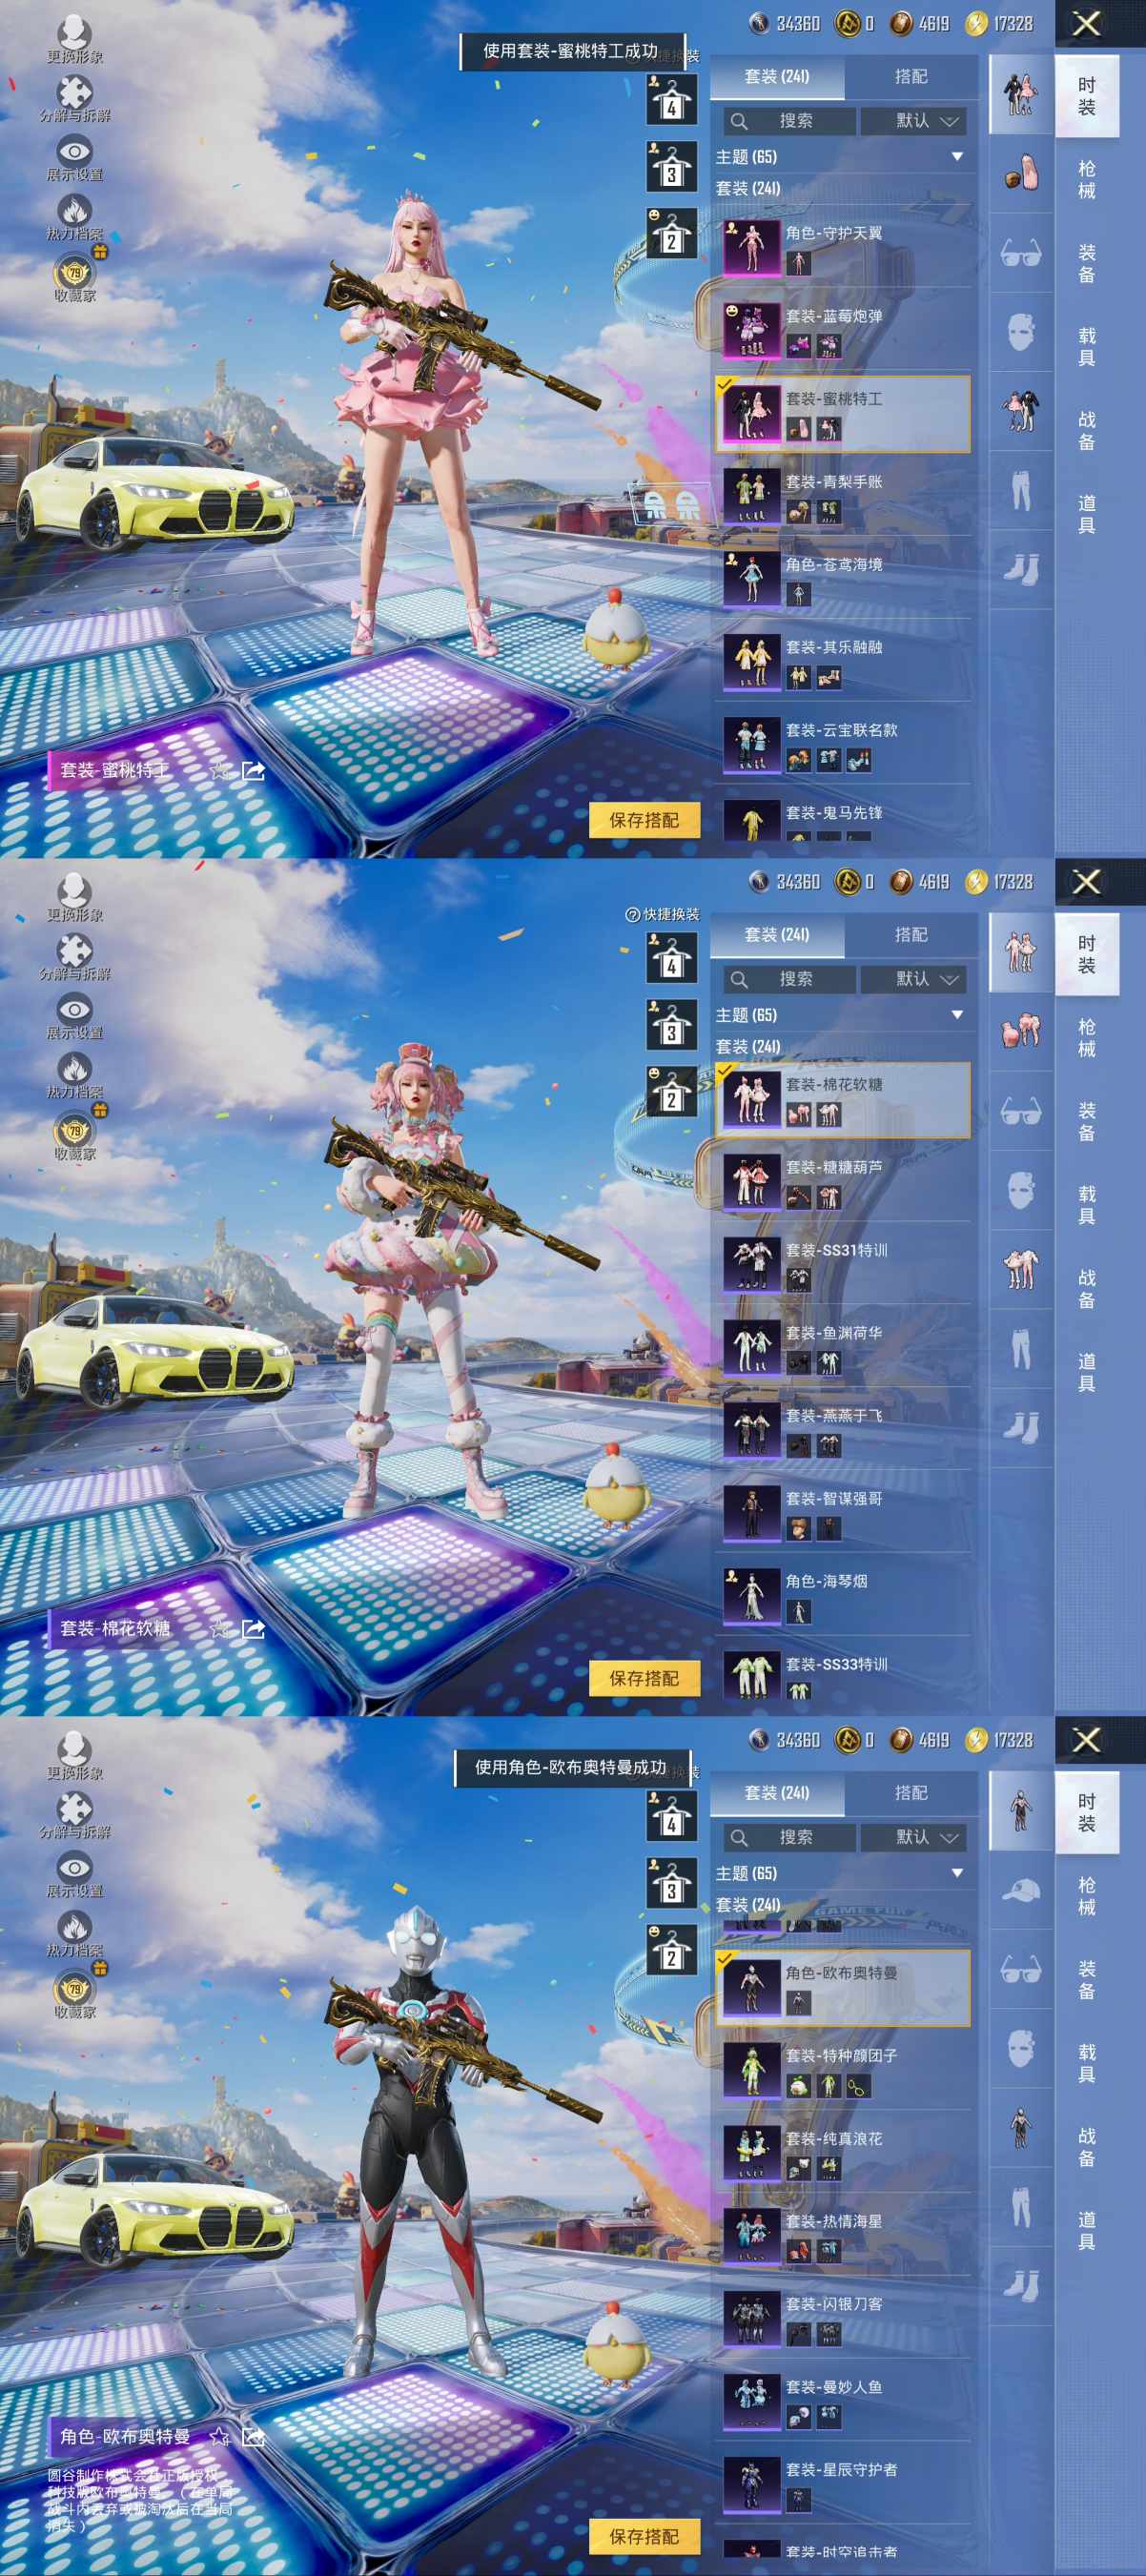Screen dimensions: 1146x2576
Task: Favorite 套装-蜜桃特工 with star icon
Action: pos(219,770)
